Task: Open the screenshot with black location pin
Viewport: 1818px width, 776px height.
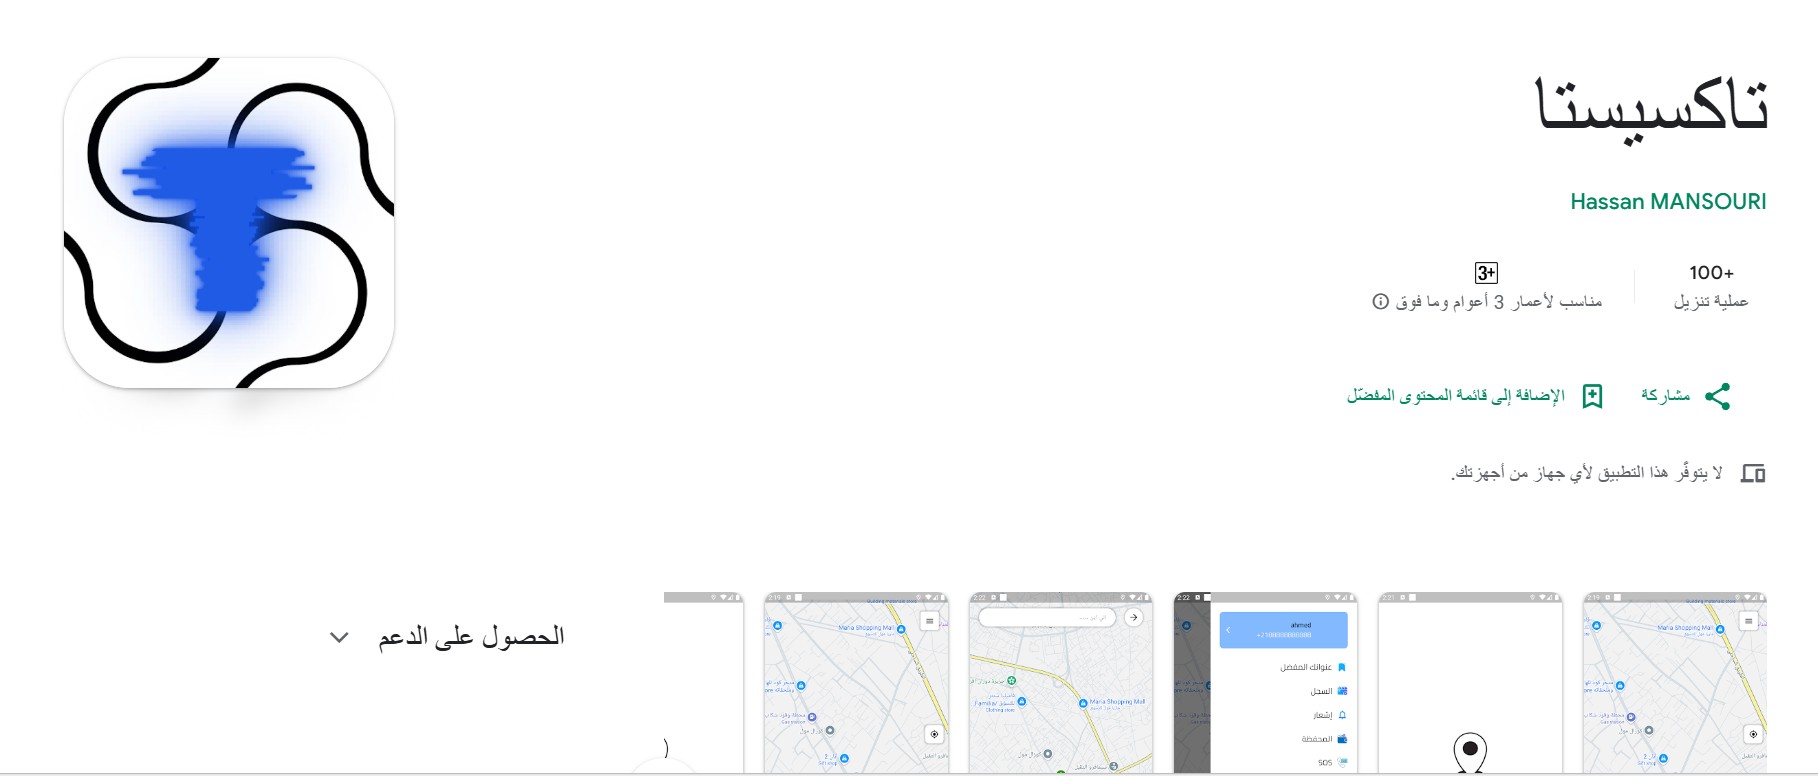Action: [1469, 682]
